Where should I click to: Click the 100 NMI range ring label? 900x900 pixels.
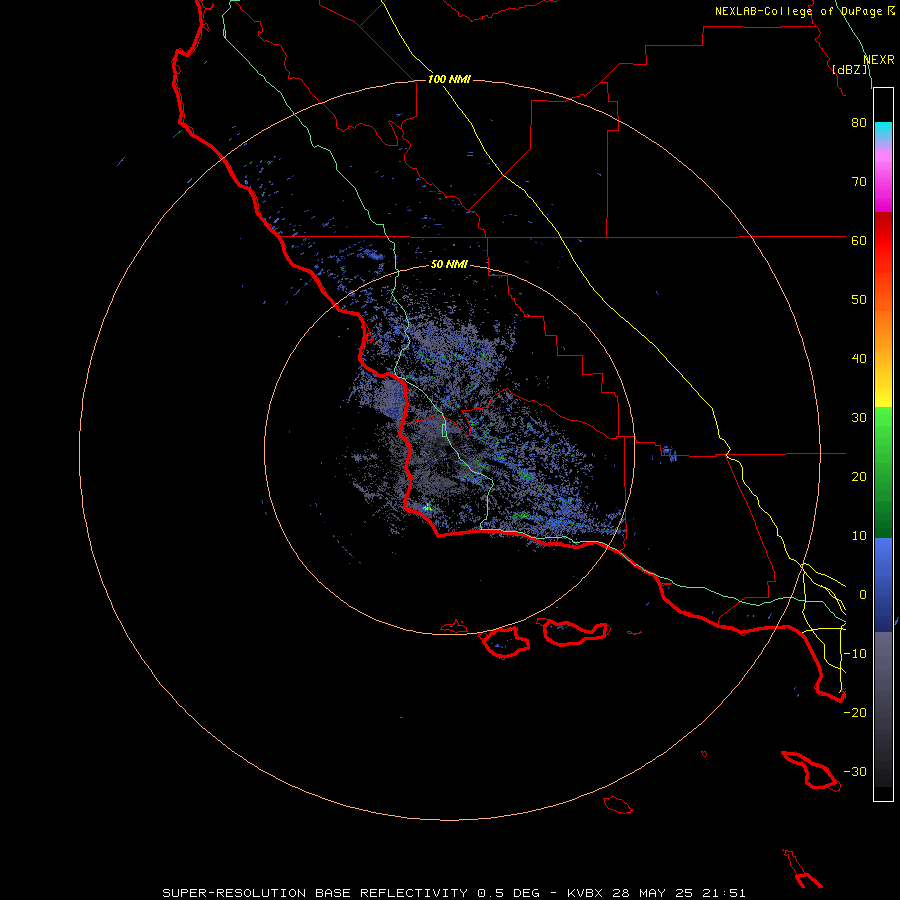(449, 79)
